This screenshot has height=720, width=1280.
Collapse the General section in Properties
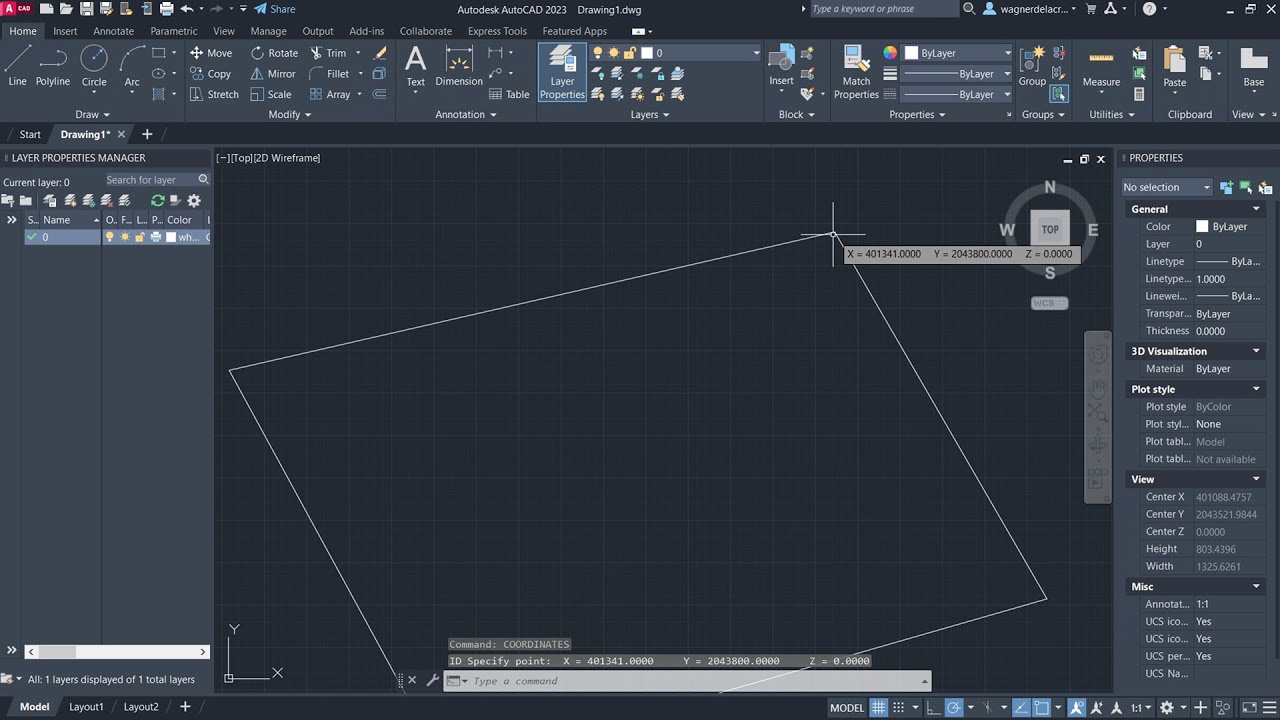pos(1256,209)
